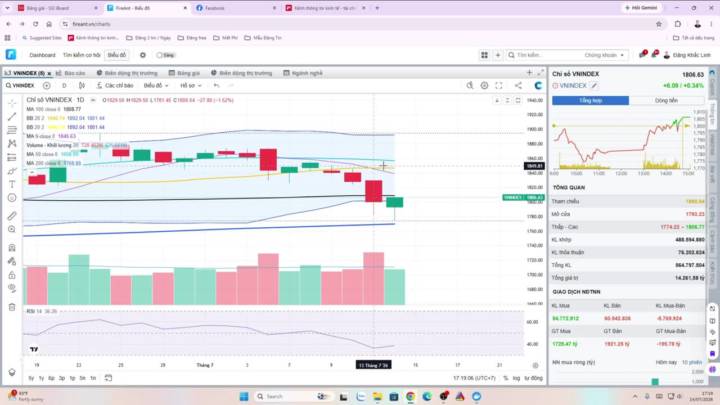Expand the Hồ sơ dropdown
This screenshot has height=405, width=720.
191,85
